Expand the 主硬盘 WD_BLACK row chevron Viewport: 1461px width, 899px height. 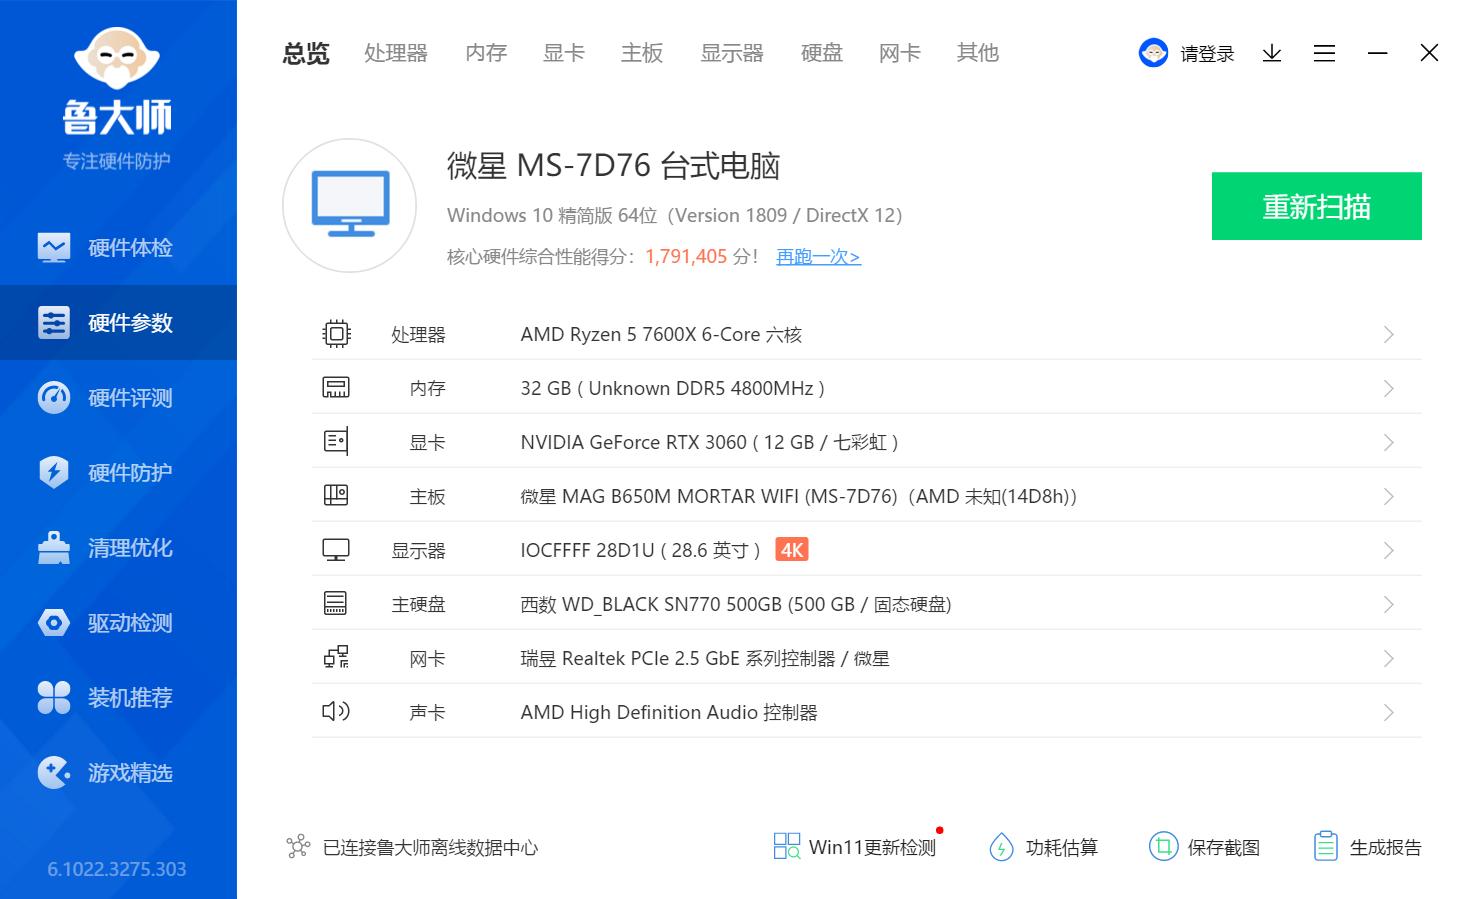pos(1388,603)
